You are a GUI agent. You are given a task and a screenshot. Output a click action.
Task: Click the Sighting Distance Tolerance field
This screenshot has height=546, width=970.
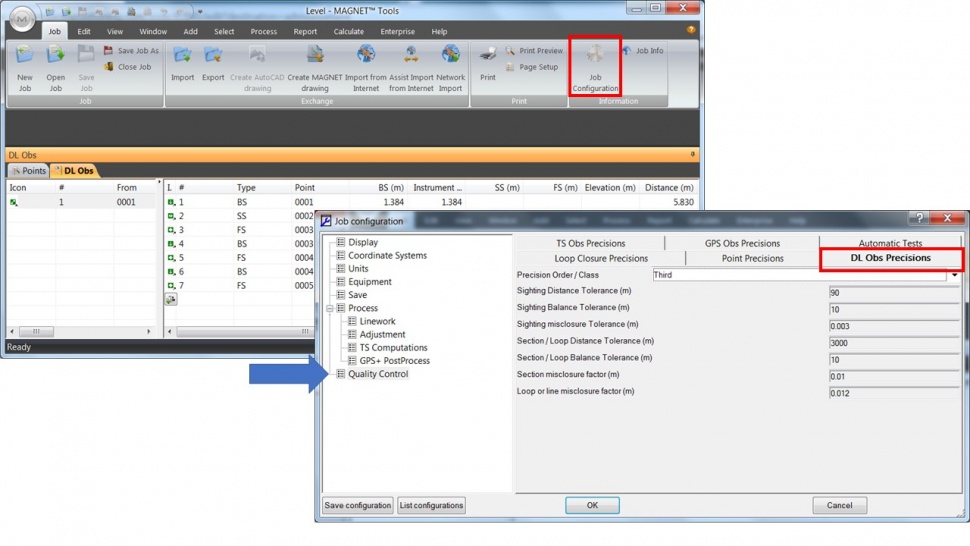click(895, 293)
